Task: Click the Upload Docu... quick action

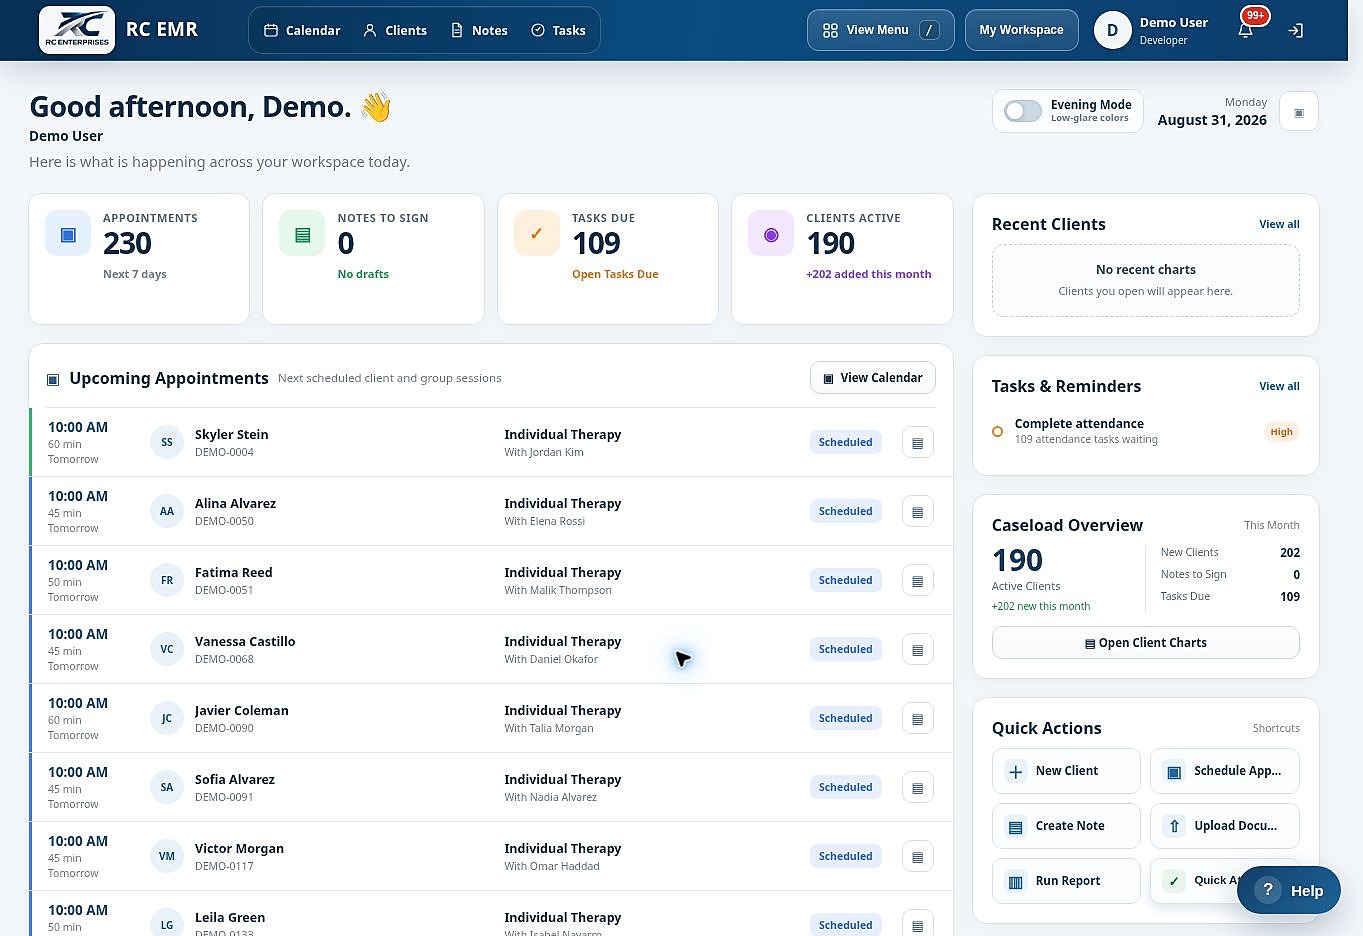Action: pyautogui.click(x=1225, y=826)
